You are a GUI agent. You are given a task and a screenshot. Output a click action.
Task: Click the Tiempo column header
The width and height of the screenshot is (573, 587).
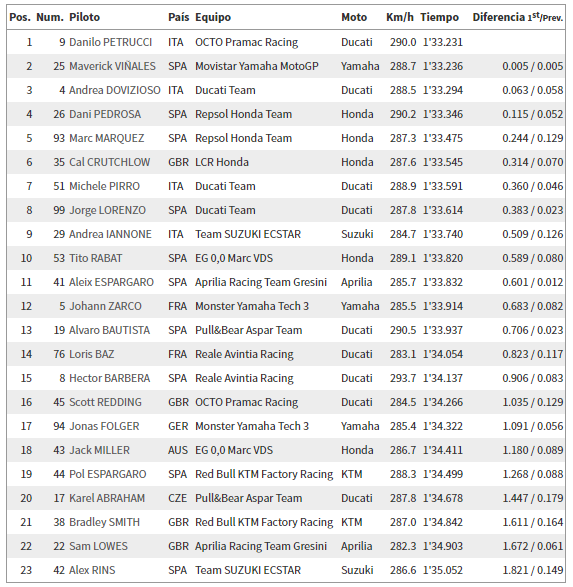[439, 18]
